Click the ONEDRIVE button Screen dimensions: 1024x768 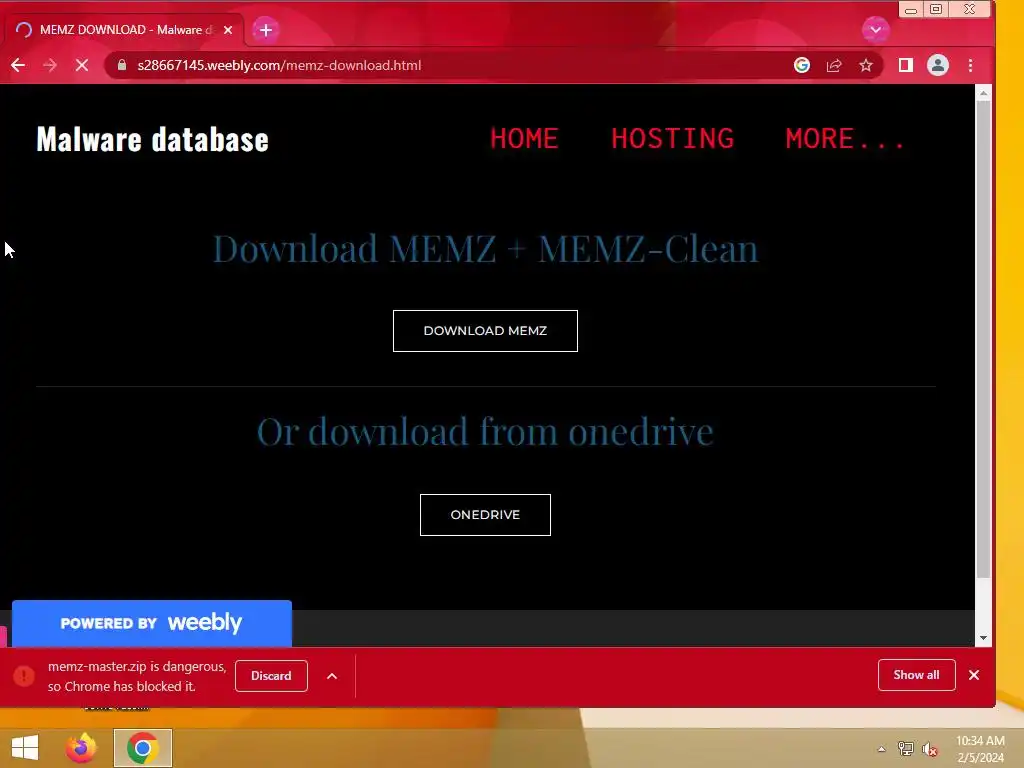tap(485, 515)
